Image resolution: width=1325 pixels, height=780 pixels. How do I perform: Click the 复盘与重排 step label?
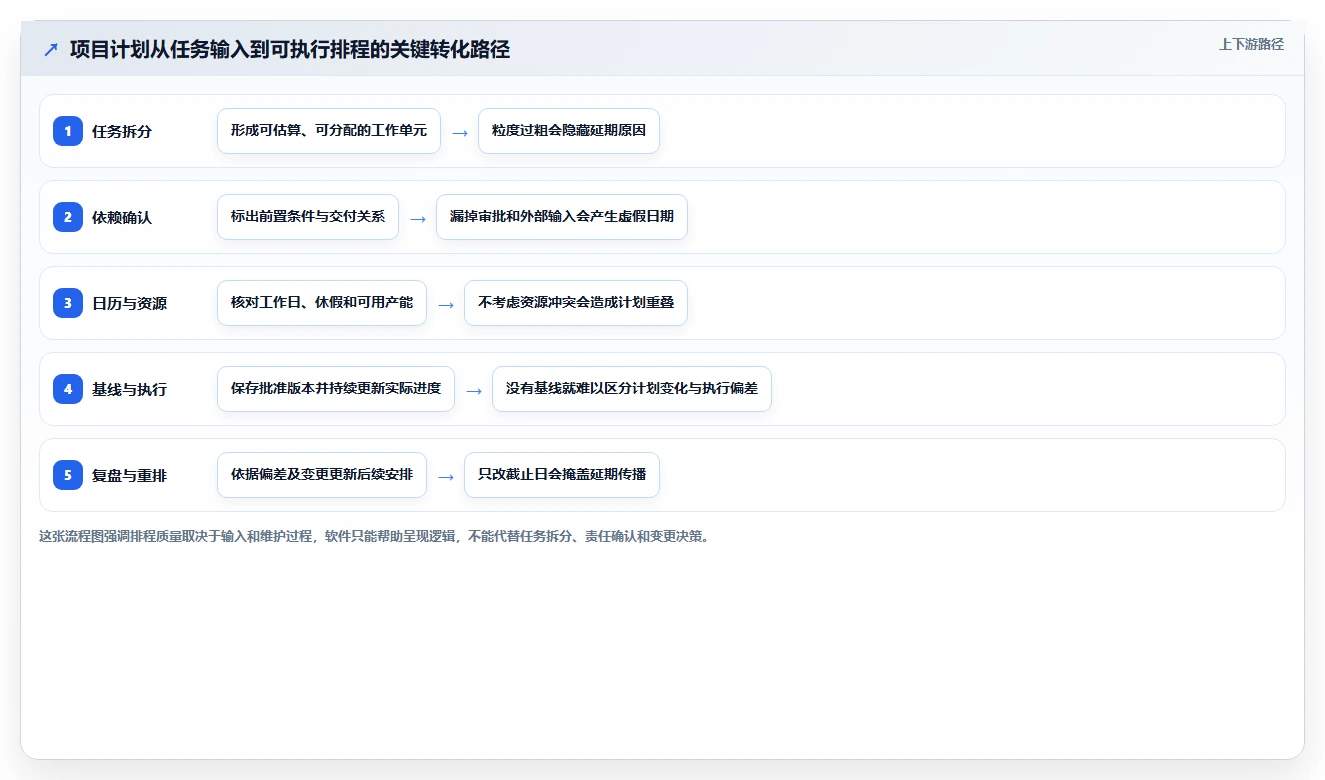coord(129,475)
